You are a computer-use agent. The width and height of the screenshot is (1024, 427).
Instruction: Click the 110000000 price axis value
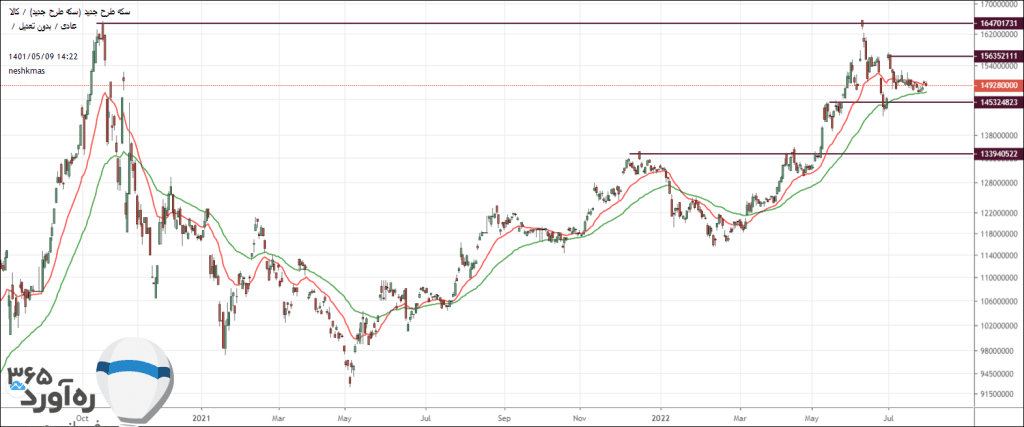coord(999,278)
